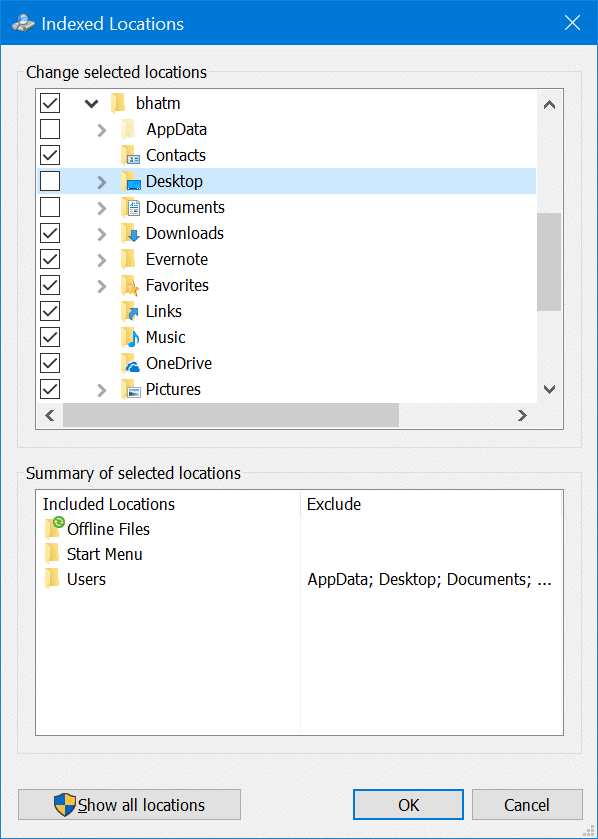Click the Cancel button
This screenshot has width=598, height=839.
click(527, 805)
